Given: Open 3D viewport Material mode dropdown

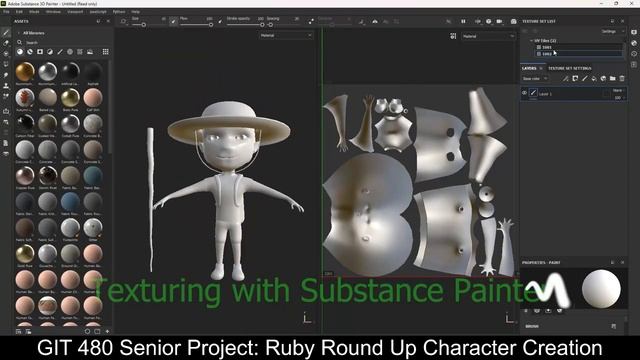Looking at the screenshot, I should [286, 36].
